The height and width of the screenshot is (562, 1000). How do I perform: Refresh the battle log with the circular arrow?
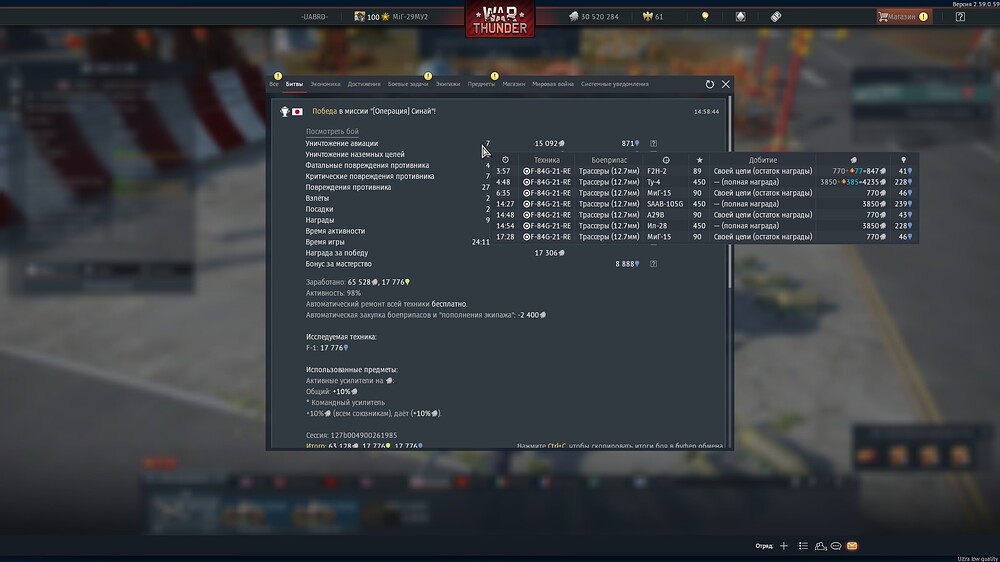click(710, 84)
